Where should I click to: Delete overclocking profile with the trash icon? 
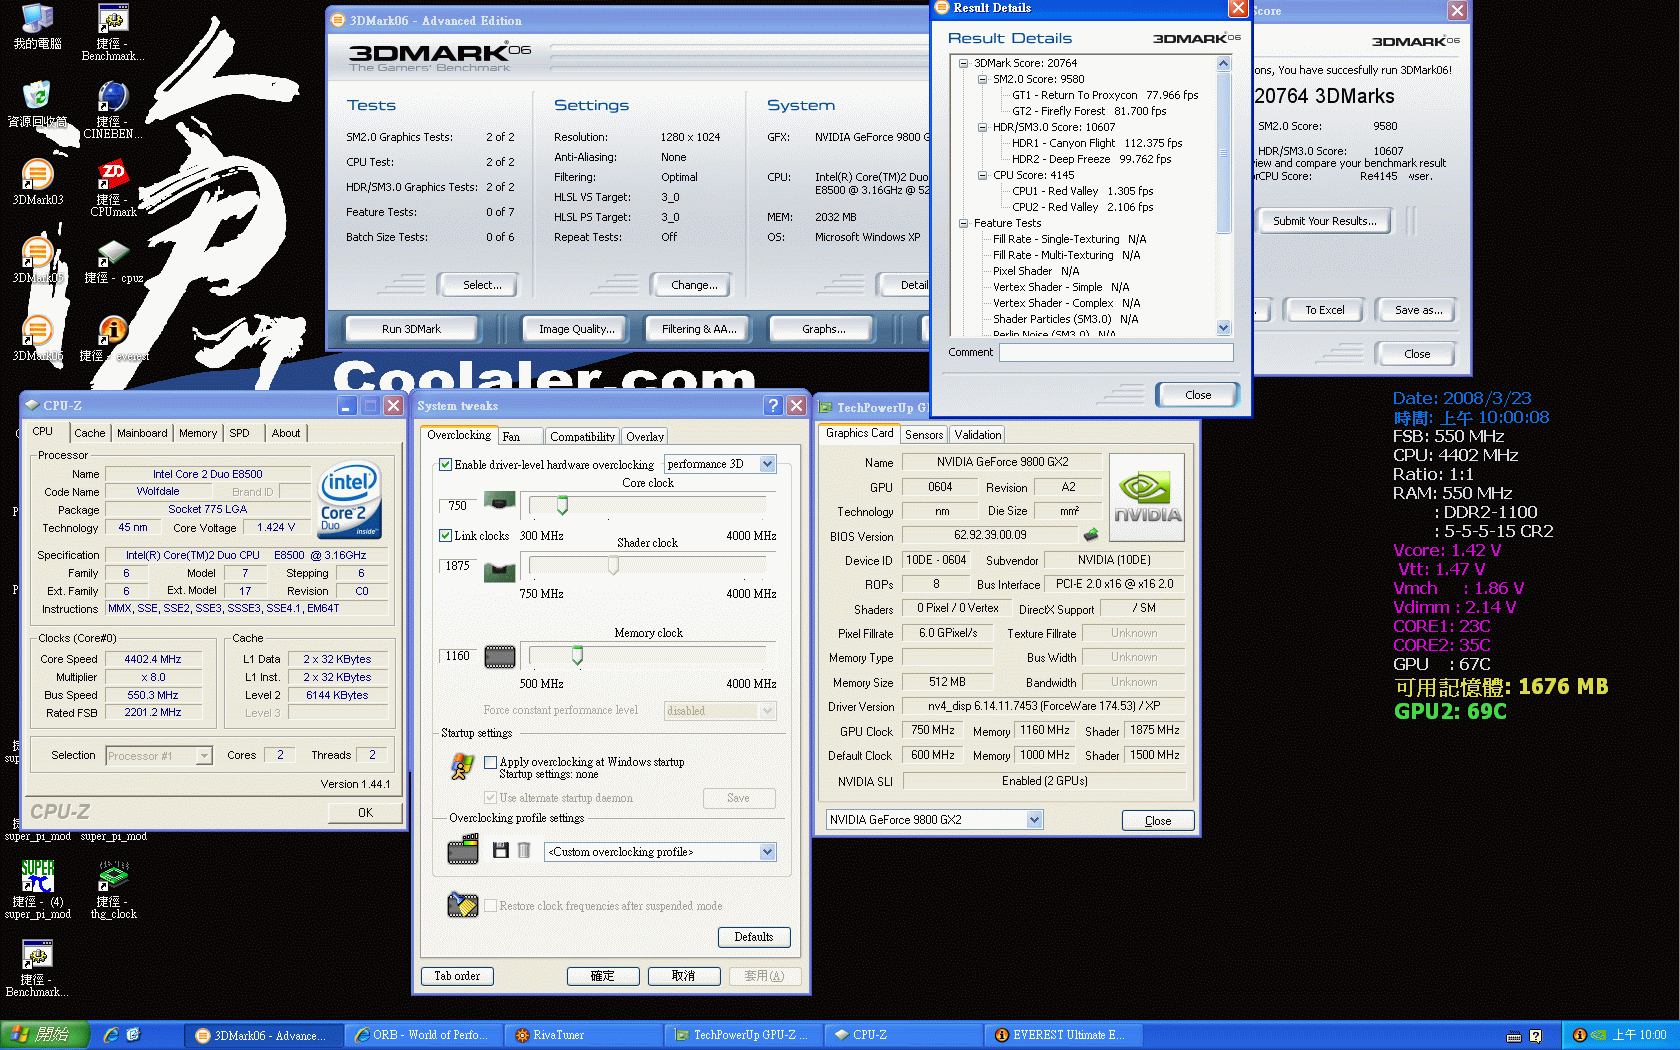(523, 850)
